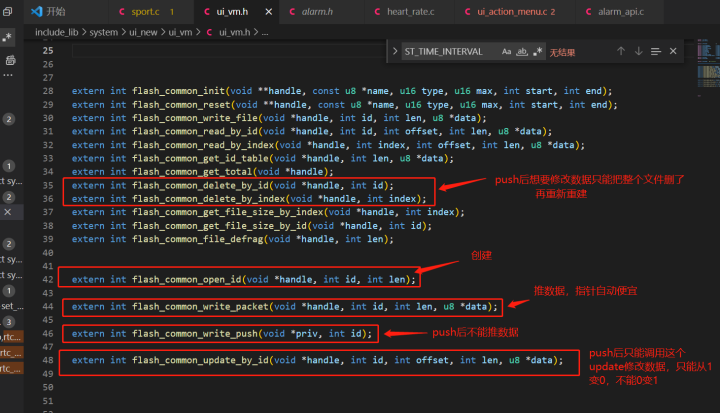The width and height of the screenshot is (720, 413).
Task: Click the ',rtc...' highlighted result in sidebar
Action: click(11, 337)
